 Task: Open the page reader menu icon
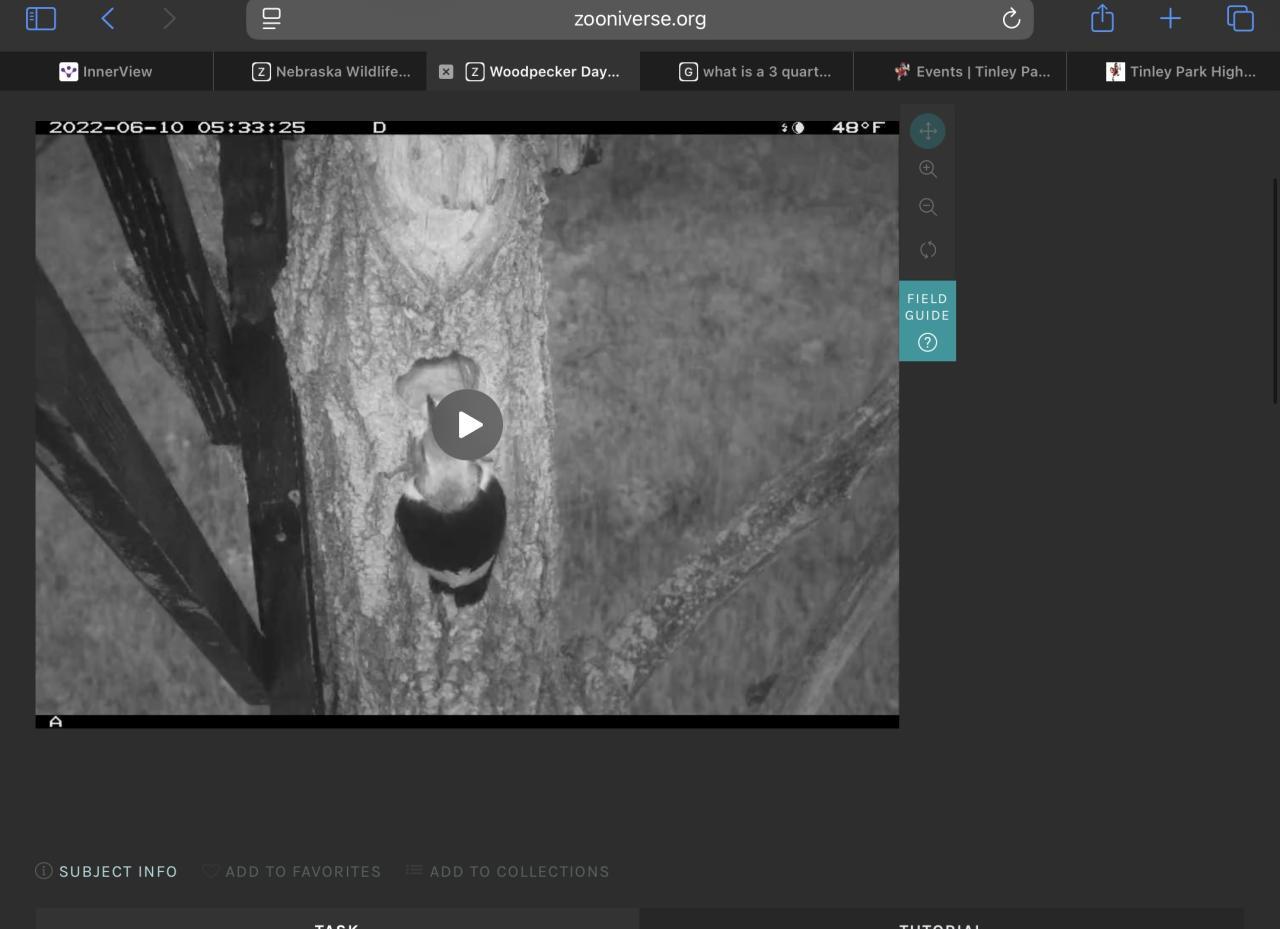tap(271, 18)
